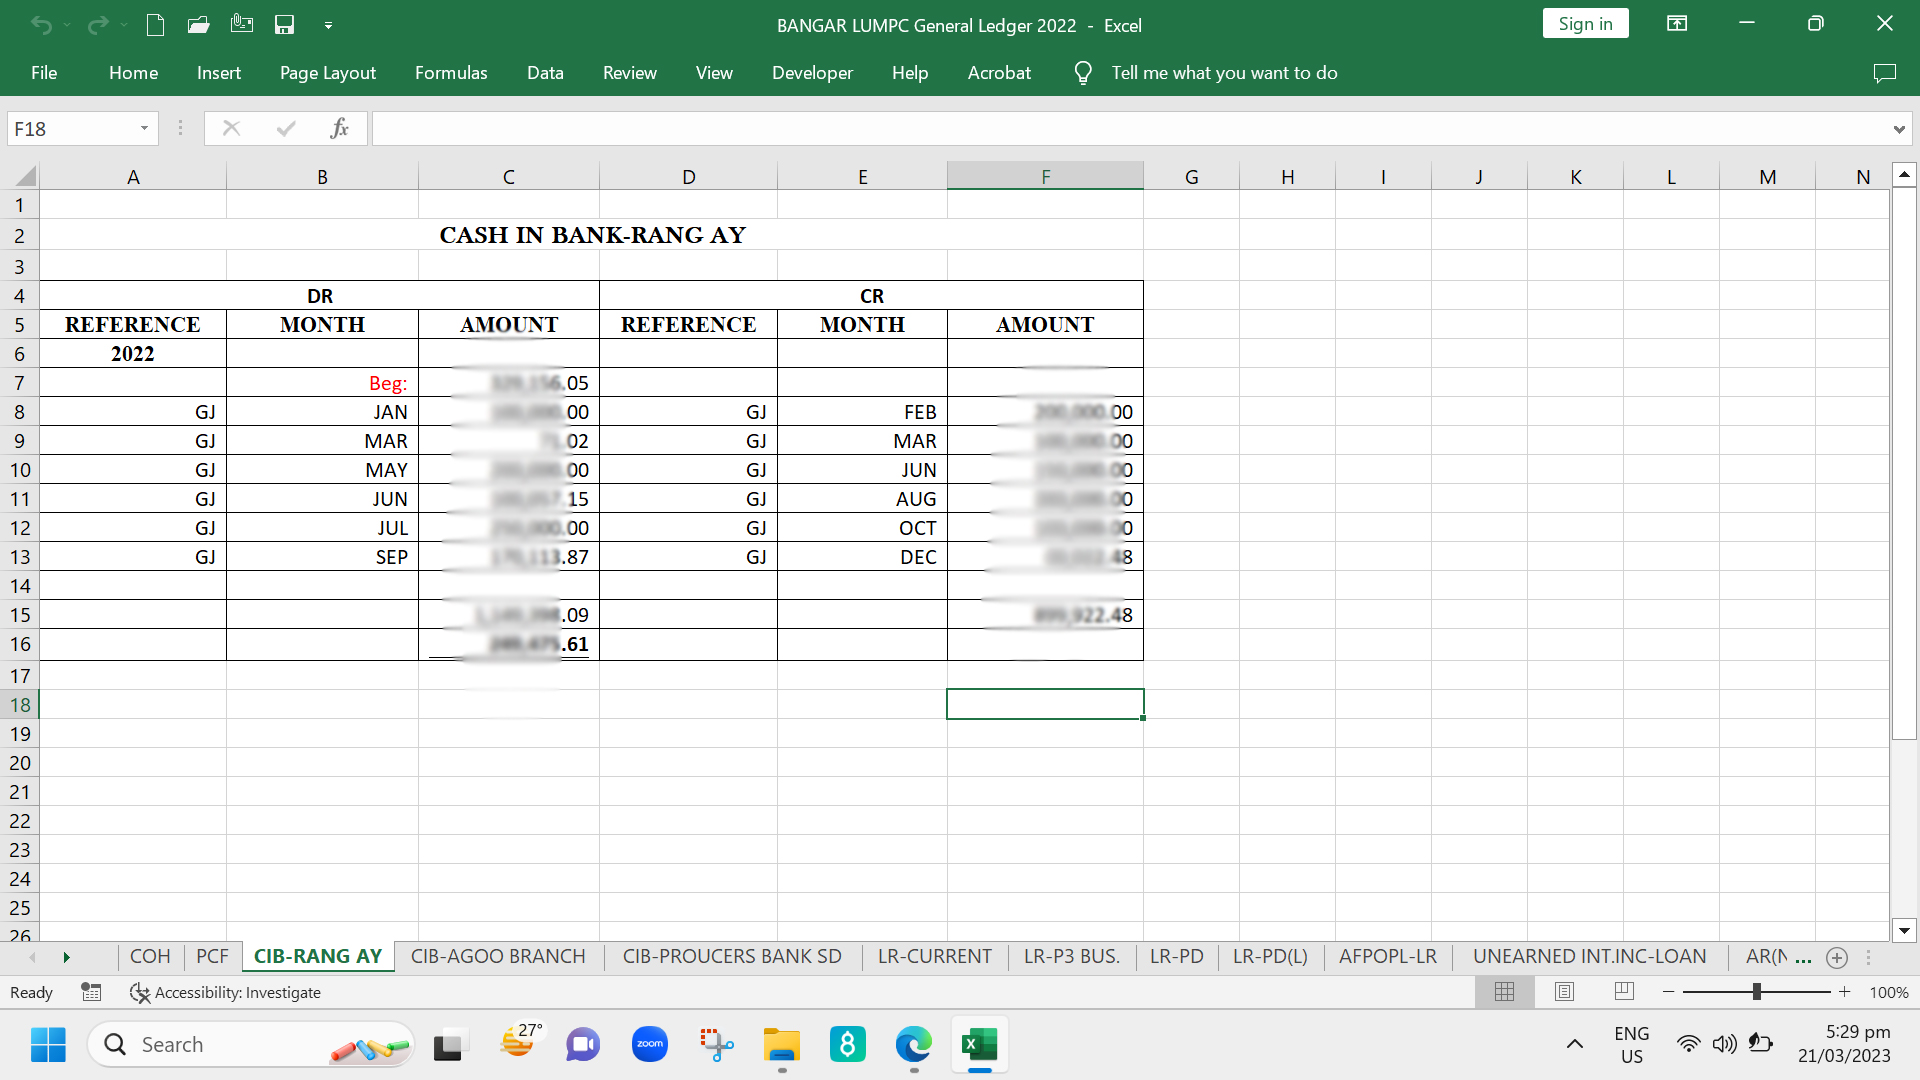
Task: Click Accessibility: Investigate in status bar
Action: tap(226, 992)
